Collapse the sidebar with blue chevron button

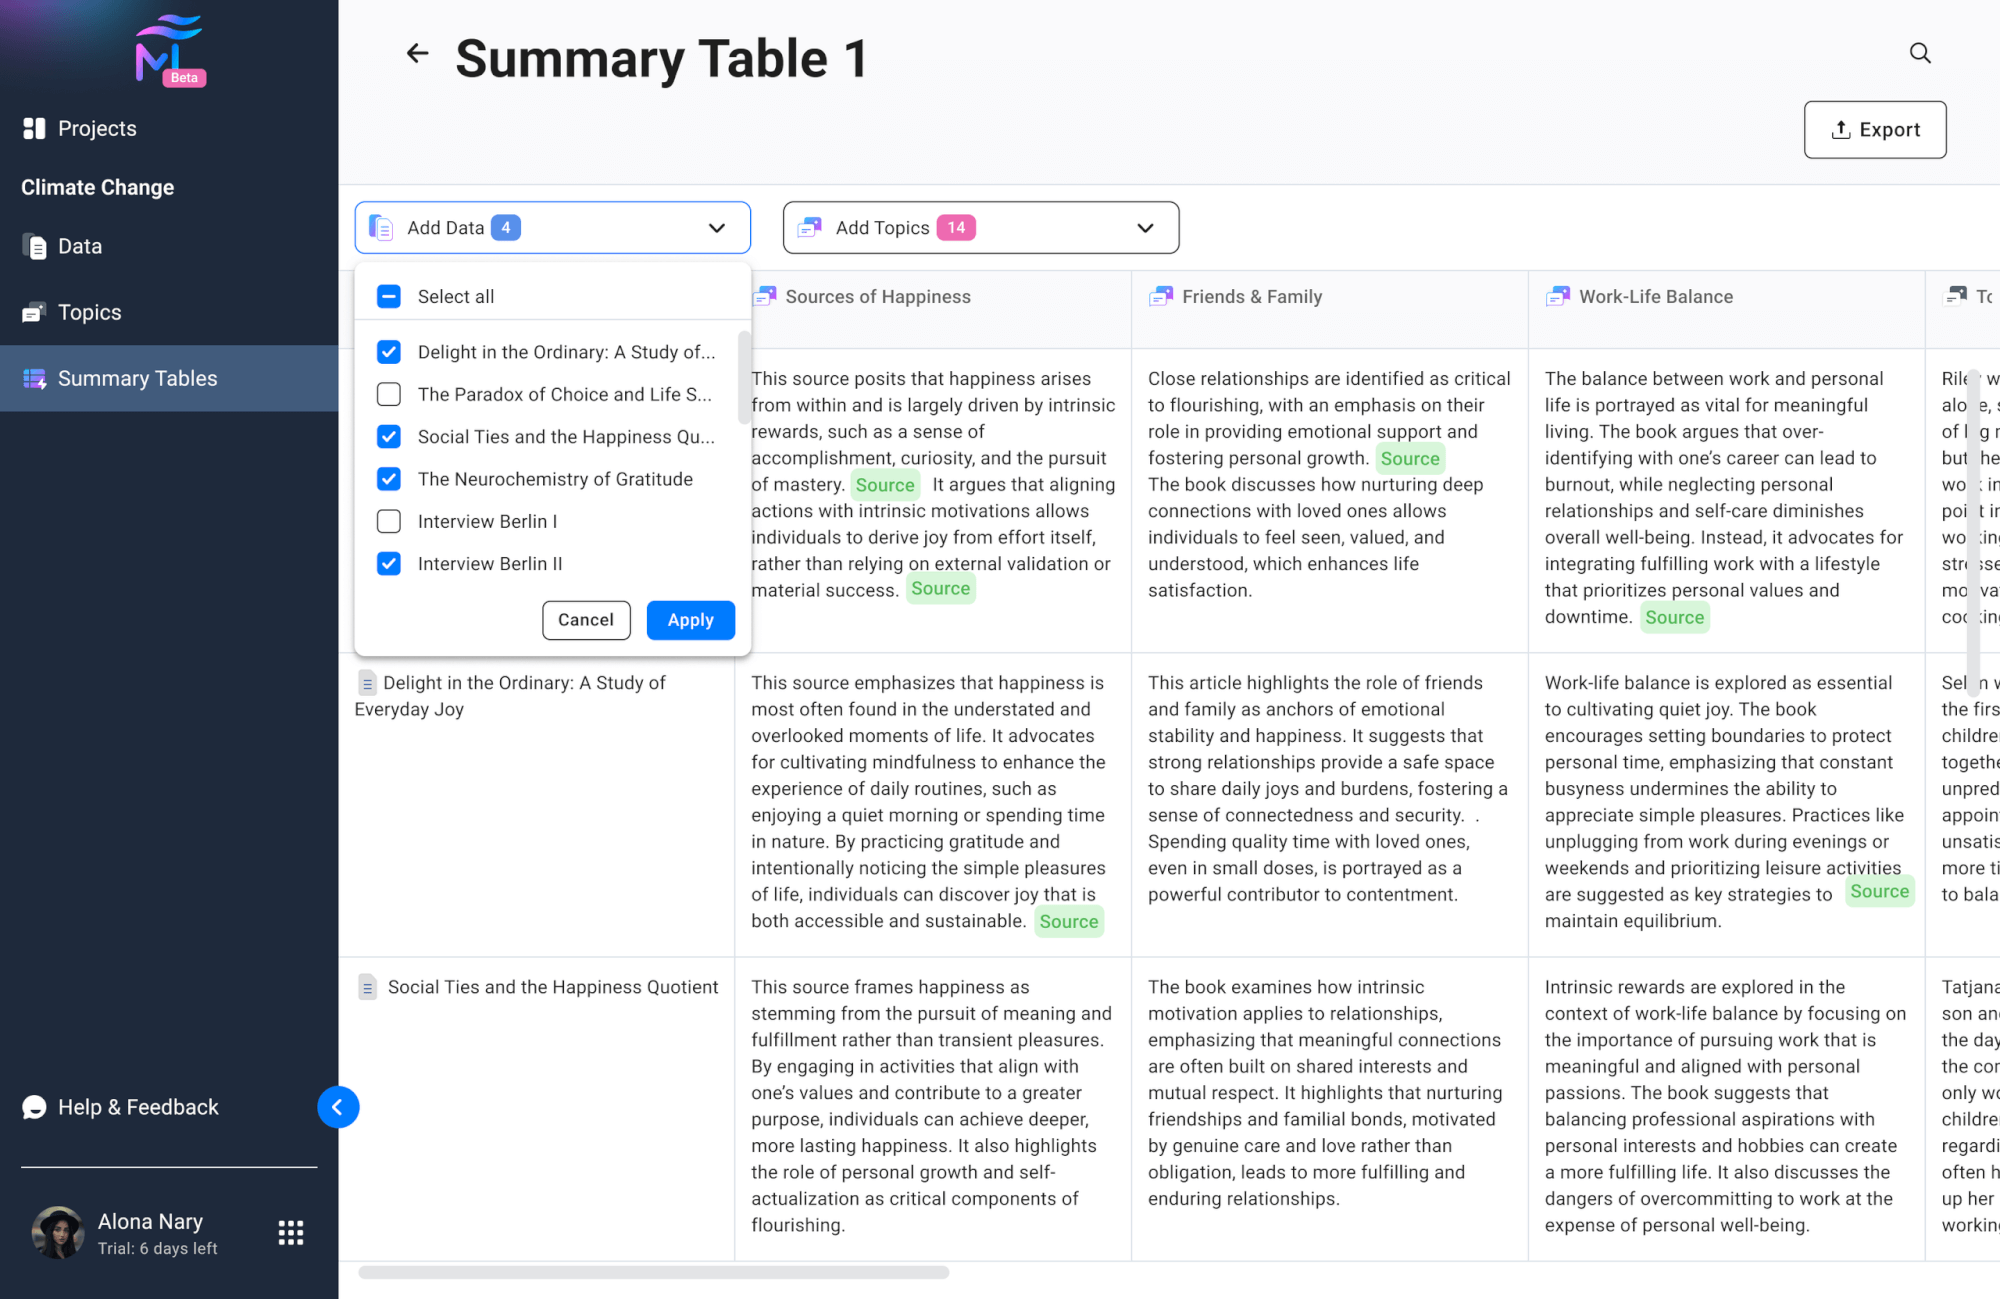tap(338, 1107)
